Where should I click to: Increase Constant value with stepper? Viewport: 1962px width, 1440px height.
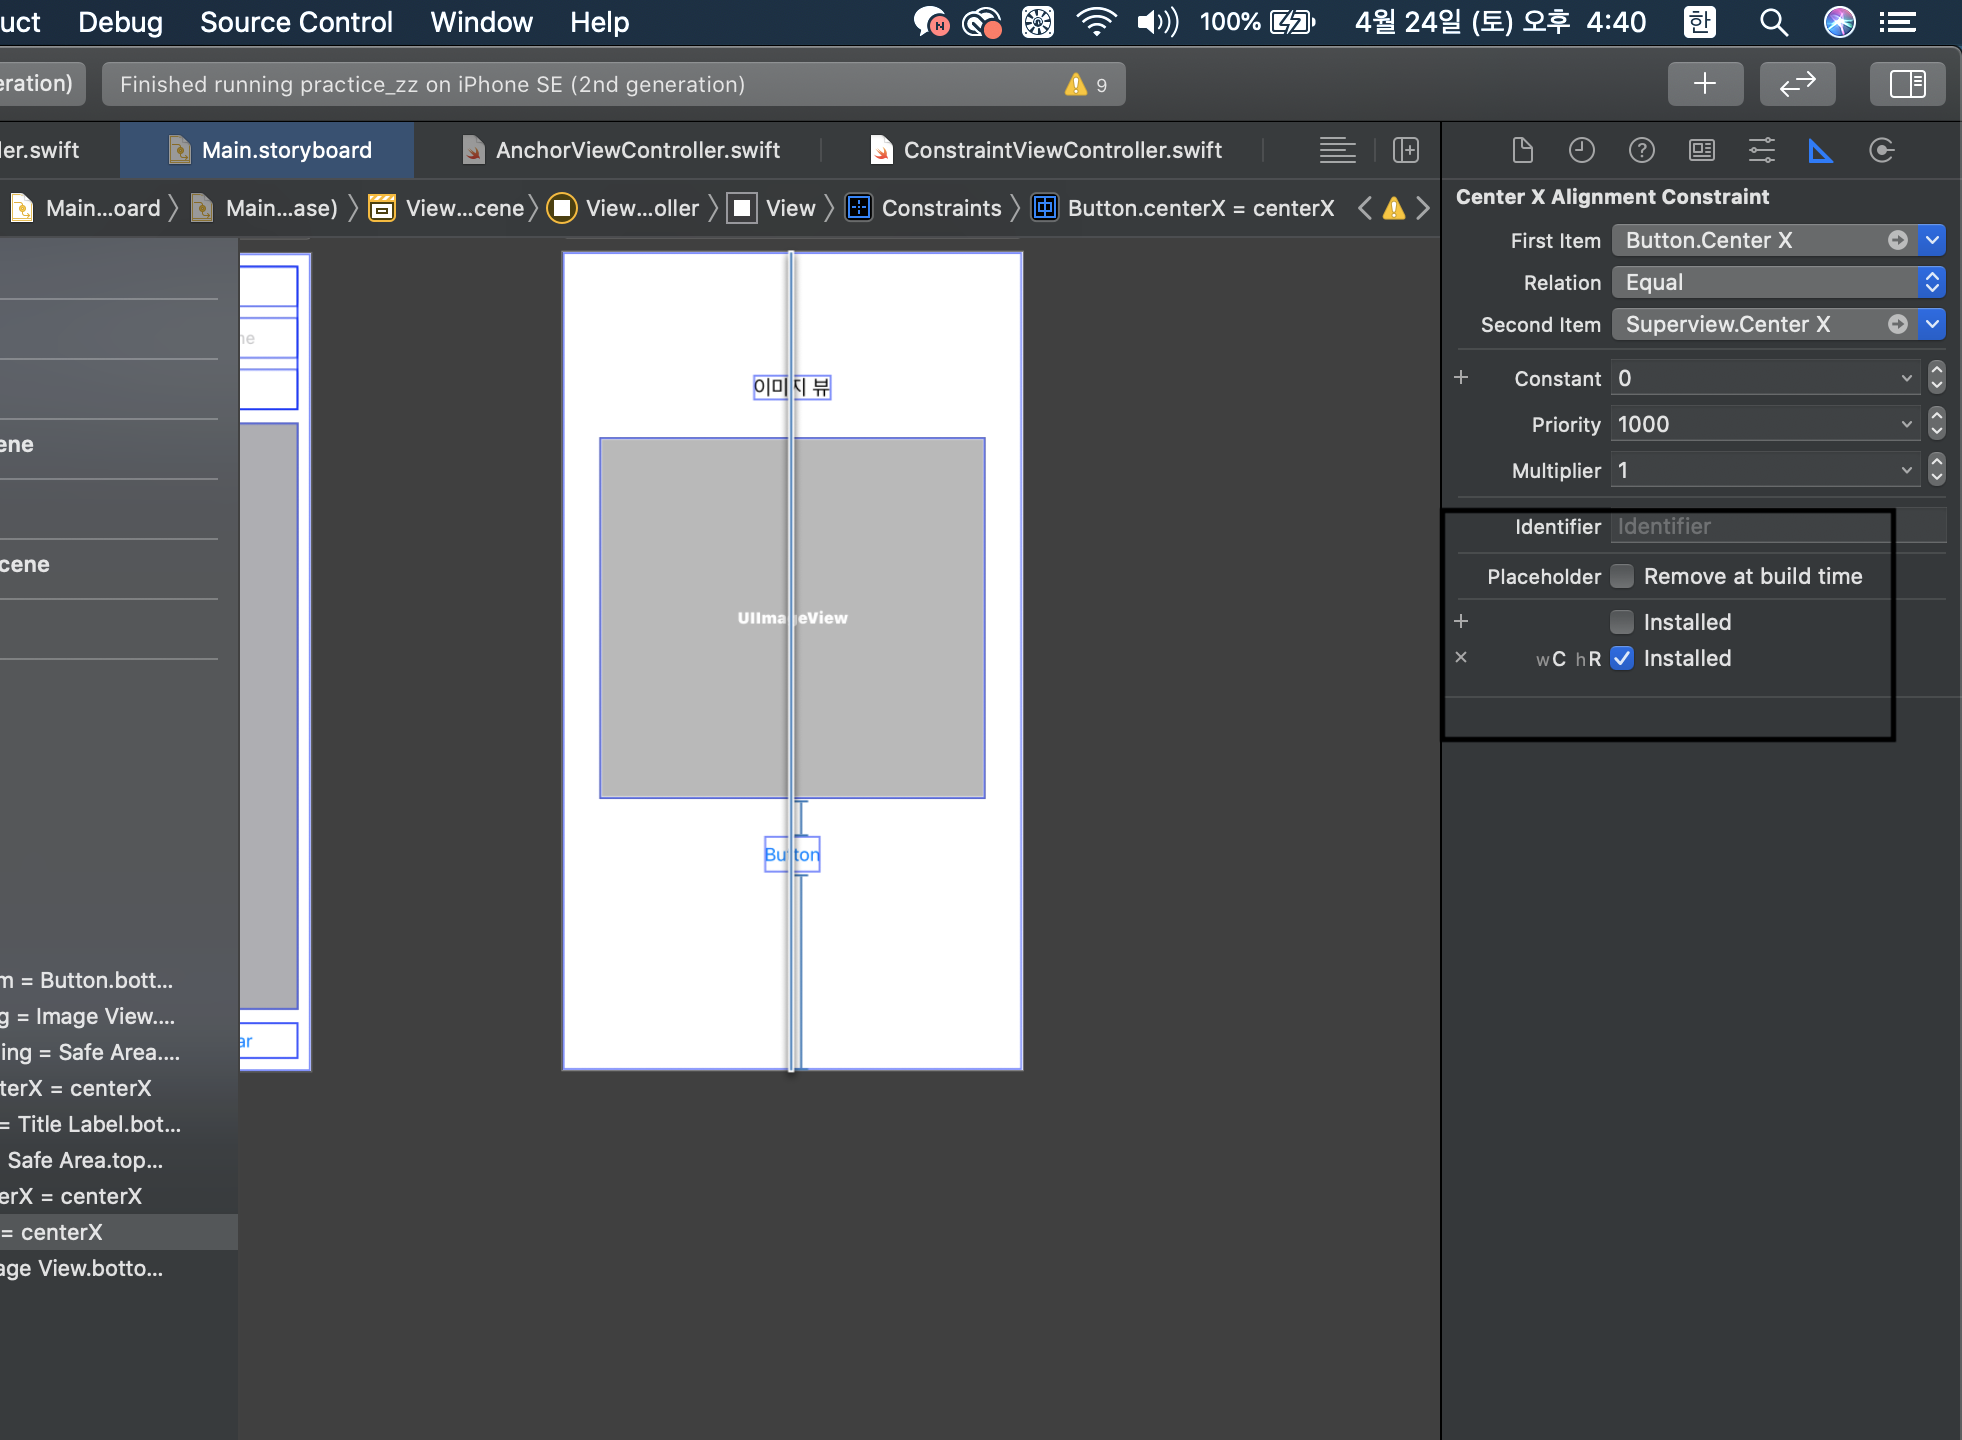(1937, 371)
